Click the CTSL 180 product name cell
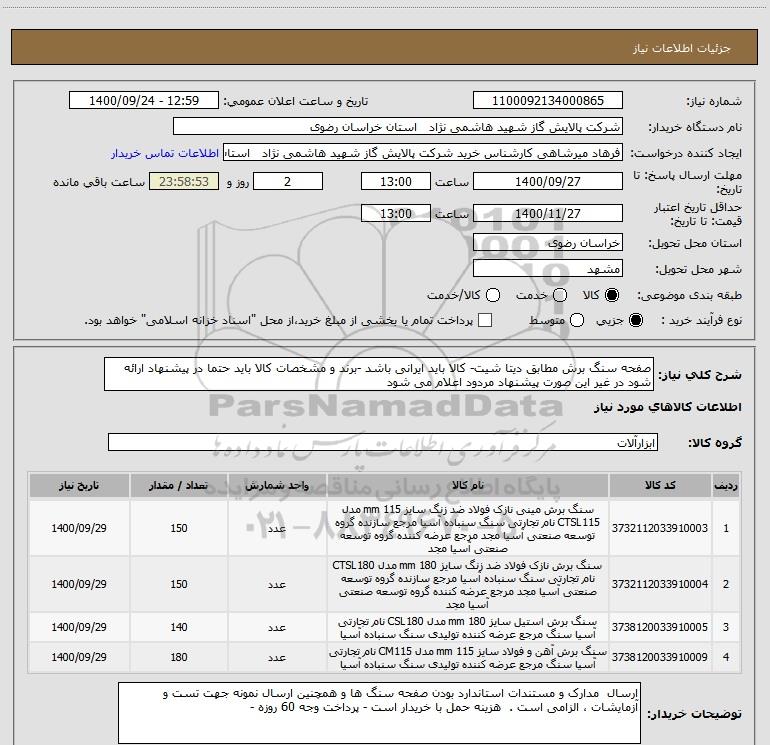770x745 pixels. coord(468,584)
